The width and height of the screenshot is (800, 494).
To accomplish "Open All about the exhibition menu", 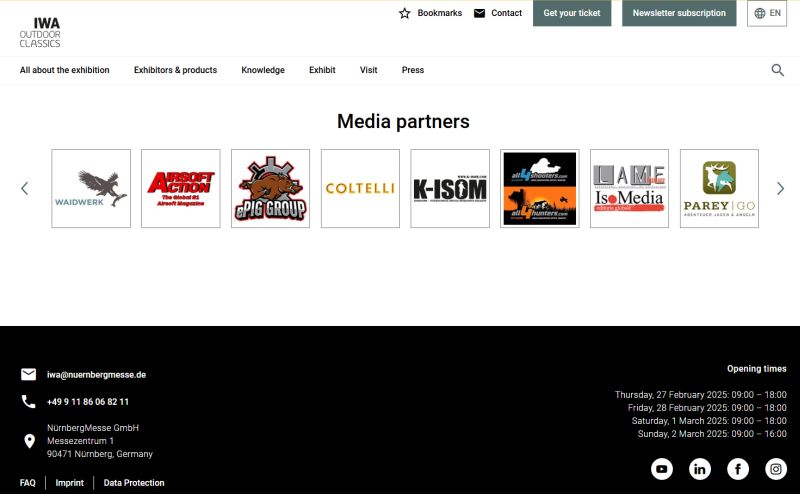I will [64, 70].
